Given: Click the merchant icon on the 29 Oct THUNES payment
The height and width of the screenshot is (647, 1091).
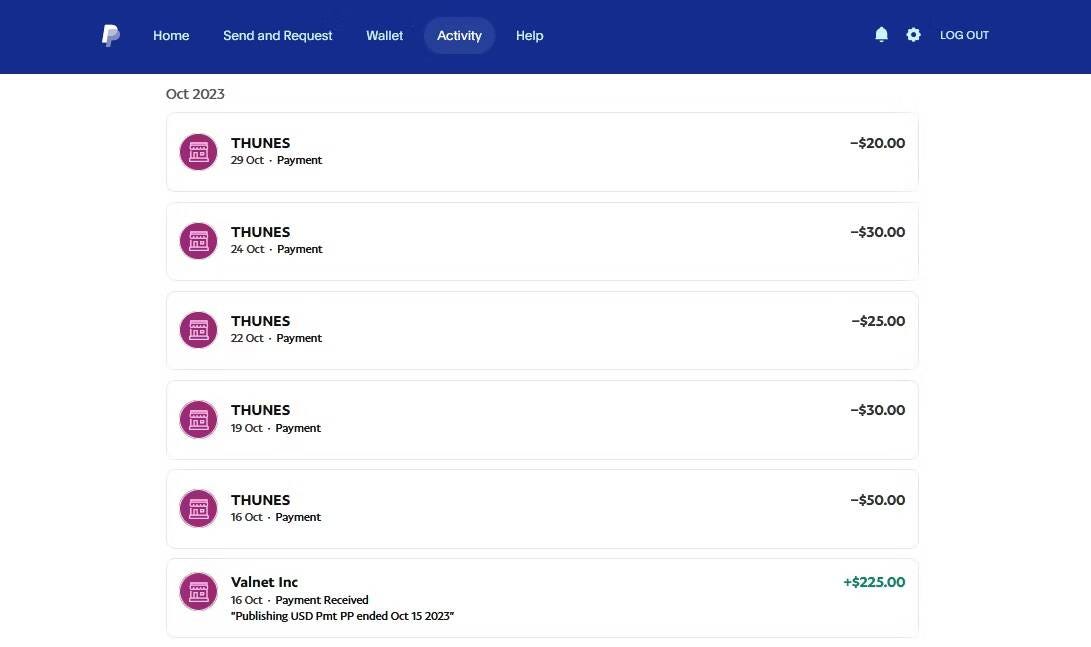Looking at the screenshot, I should tap(198, 151).
